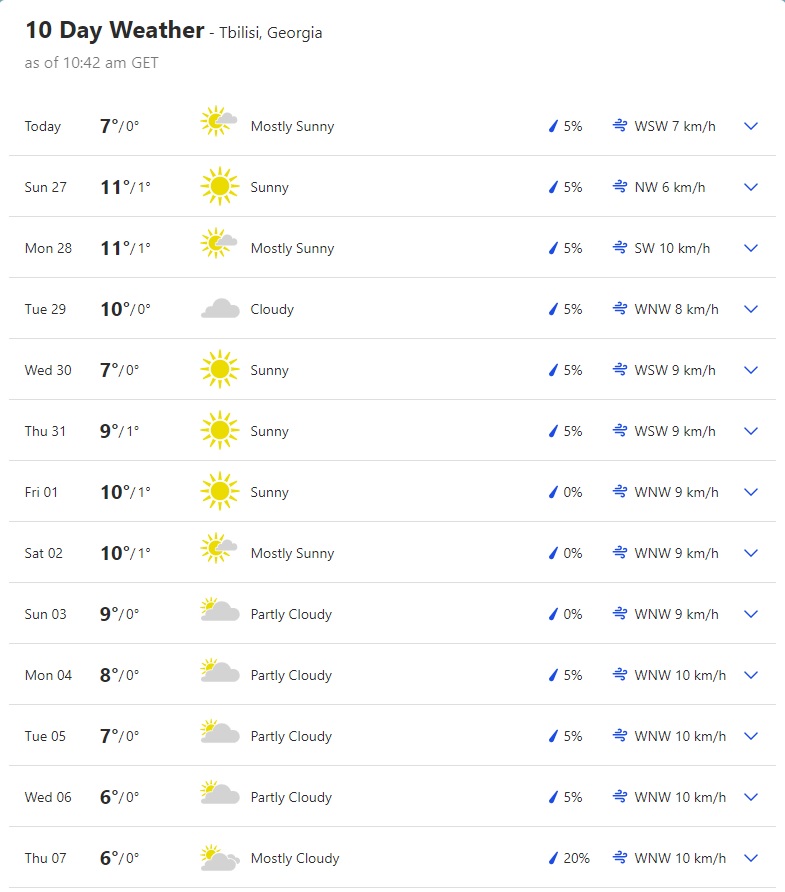Click the 10 Day Weather heading
Viewport: 785px width, 892px height.
[114, 30]
